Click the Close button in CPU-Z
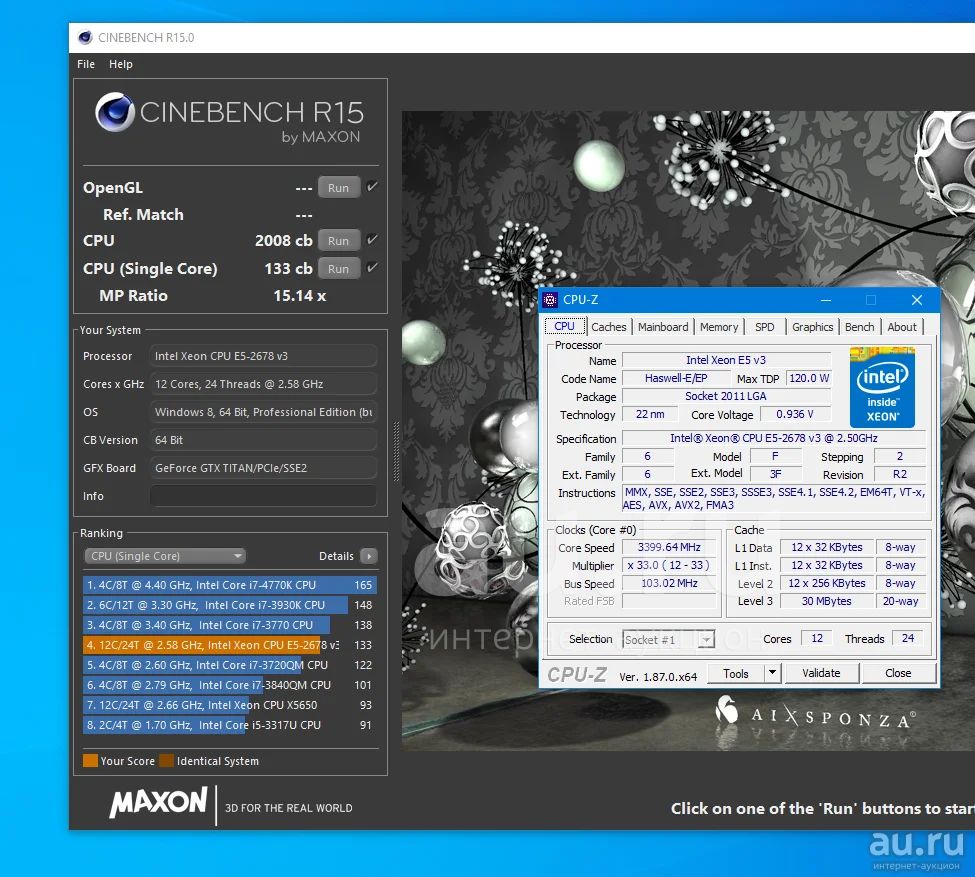This screenshot has width=975, height=877. (x=898, y=673)
